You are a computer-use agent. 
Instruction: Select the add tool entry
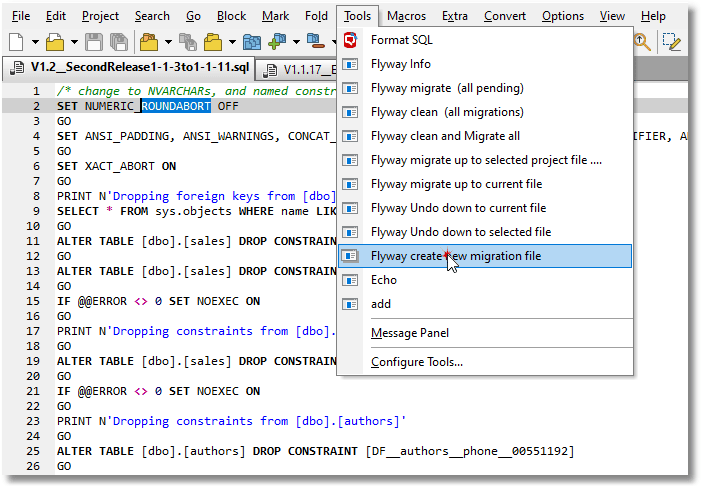pyautogui.click(x=485, y=305)
